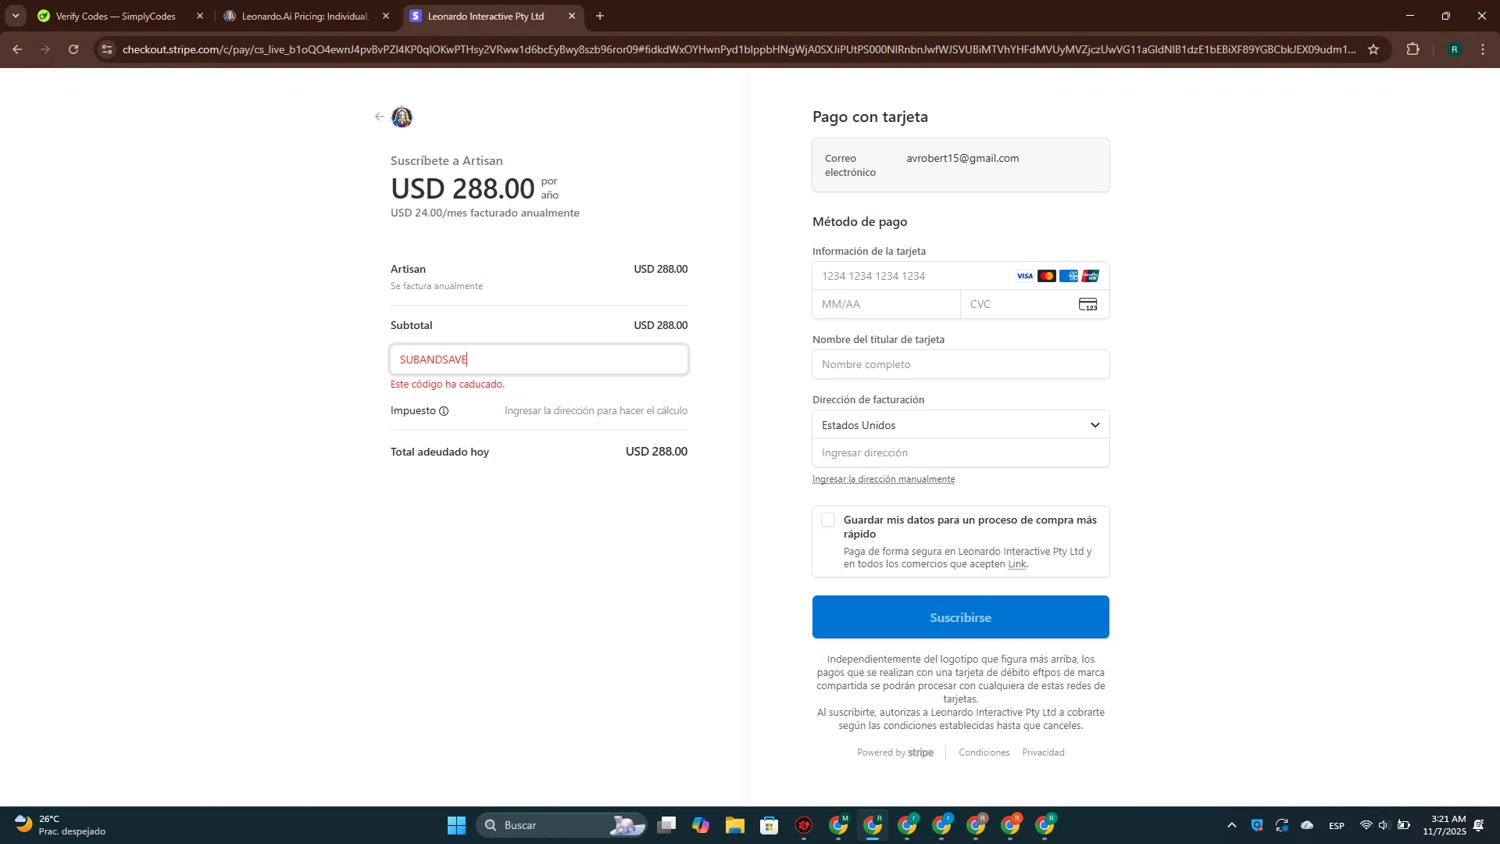Click the SUBANDSAVE promo code field
1500x844 pixels.
[539, 359]
